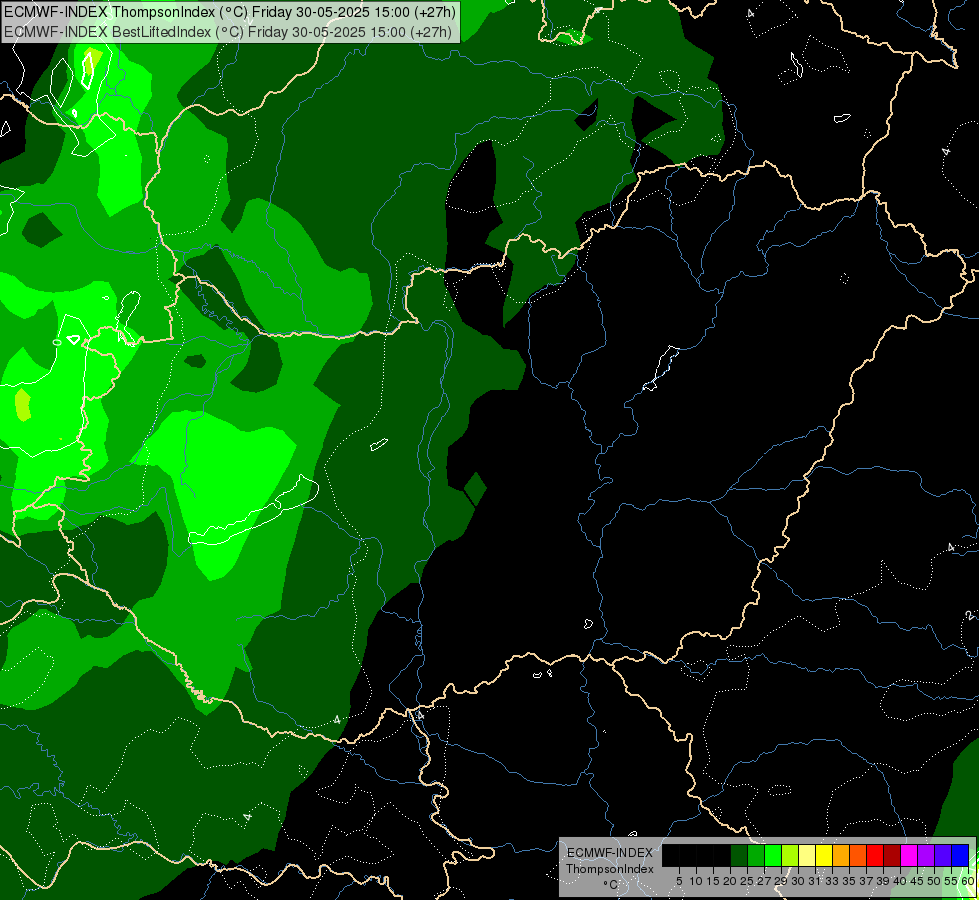
Task: Click the legend unit '°C'
Action: 611,885
